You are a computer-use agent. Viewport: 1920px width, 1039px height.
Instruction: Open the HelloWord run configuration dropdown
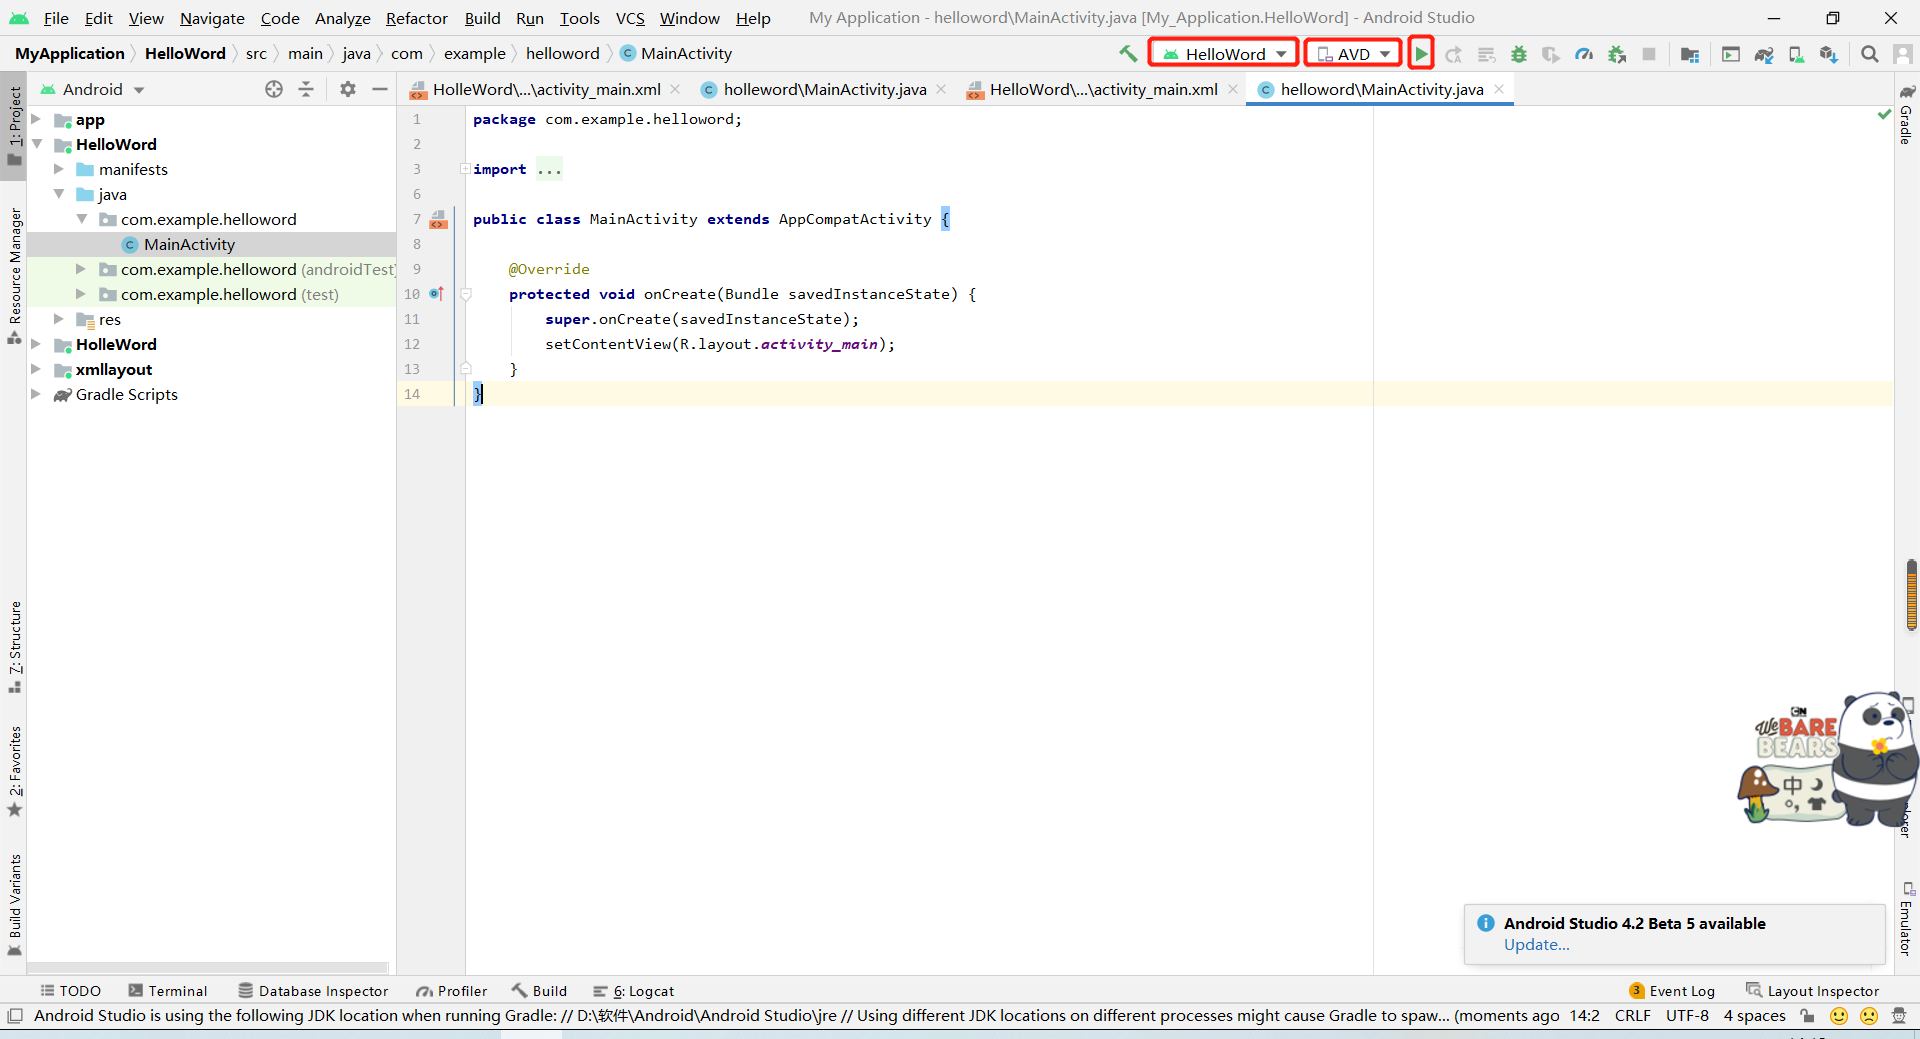coord(1223,54)
